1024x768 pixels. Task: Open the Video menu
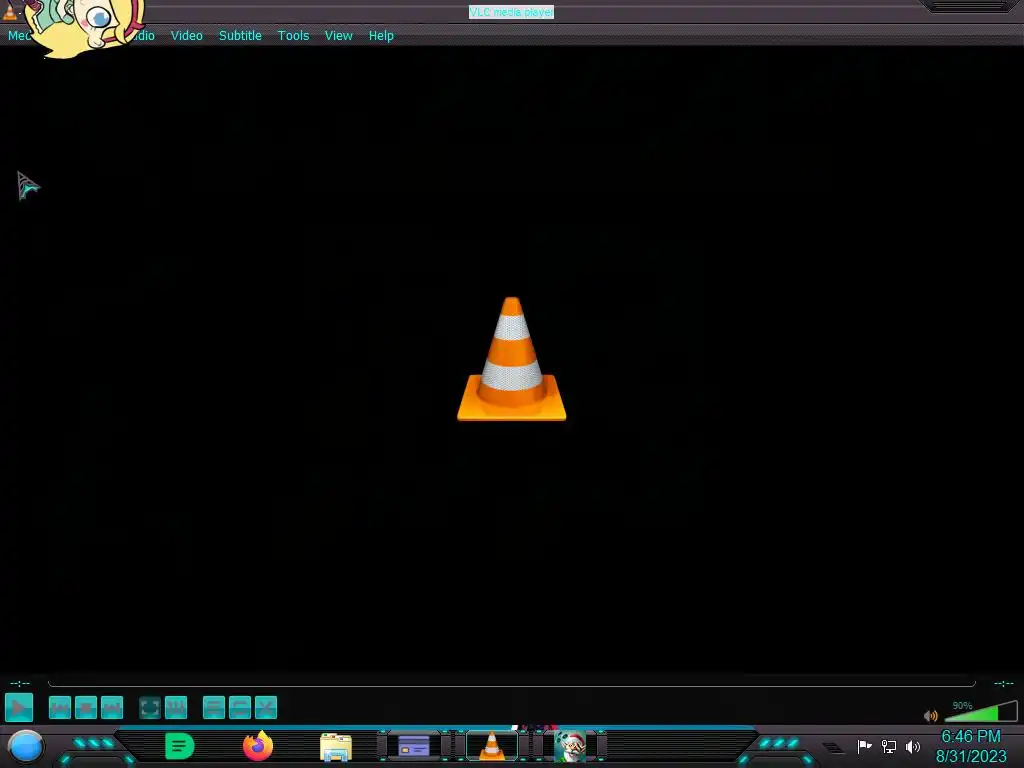(187, 36)
